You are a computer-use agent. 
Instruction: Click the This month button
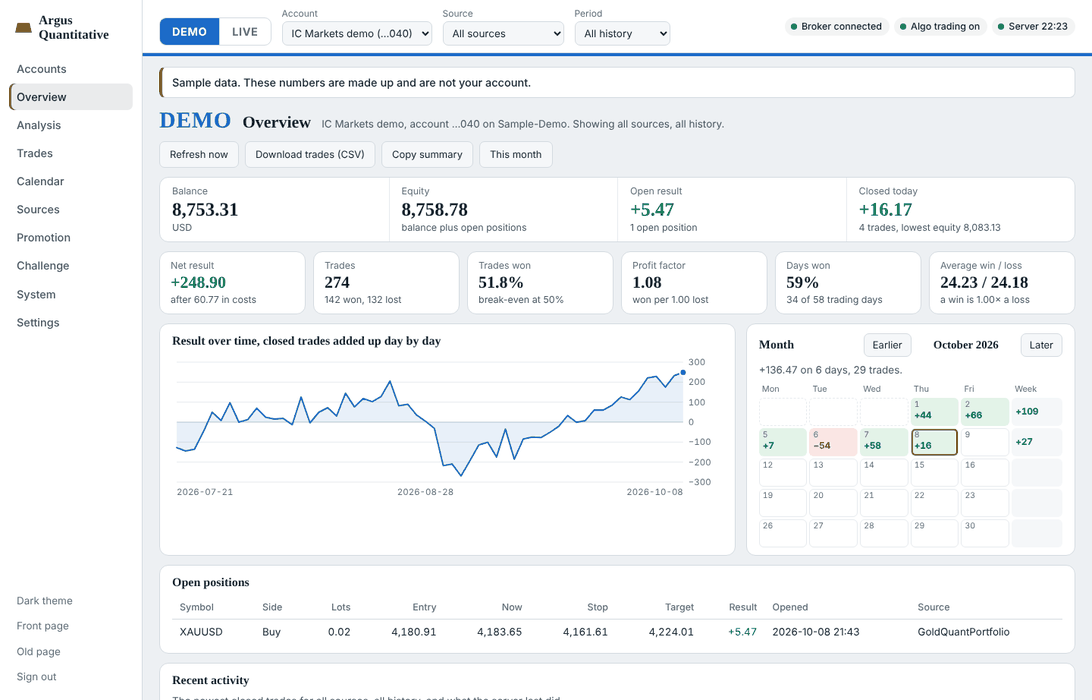(x=515, y=155)
